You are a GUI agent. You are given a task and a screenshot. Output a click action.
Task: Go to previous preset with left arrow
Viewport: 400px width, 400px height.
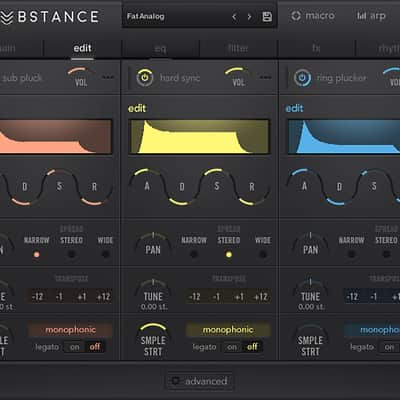coord(234,17)
